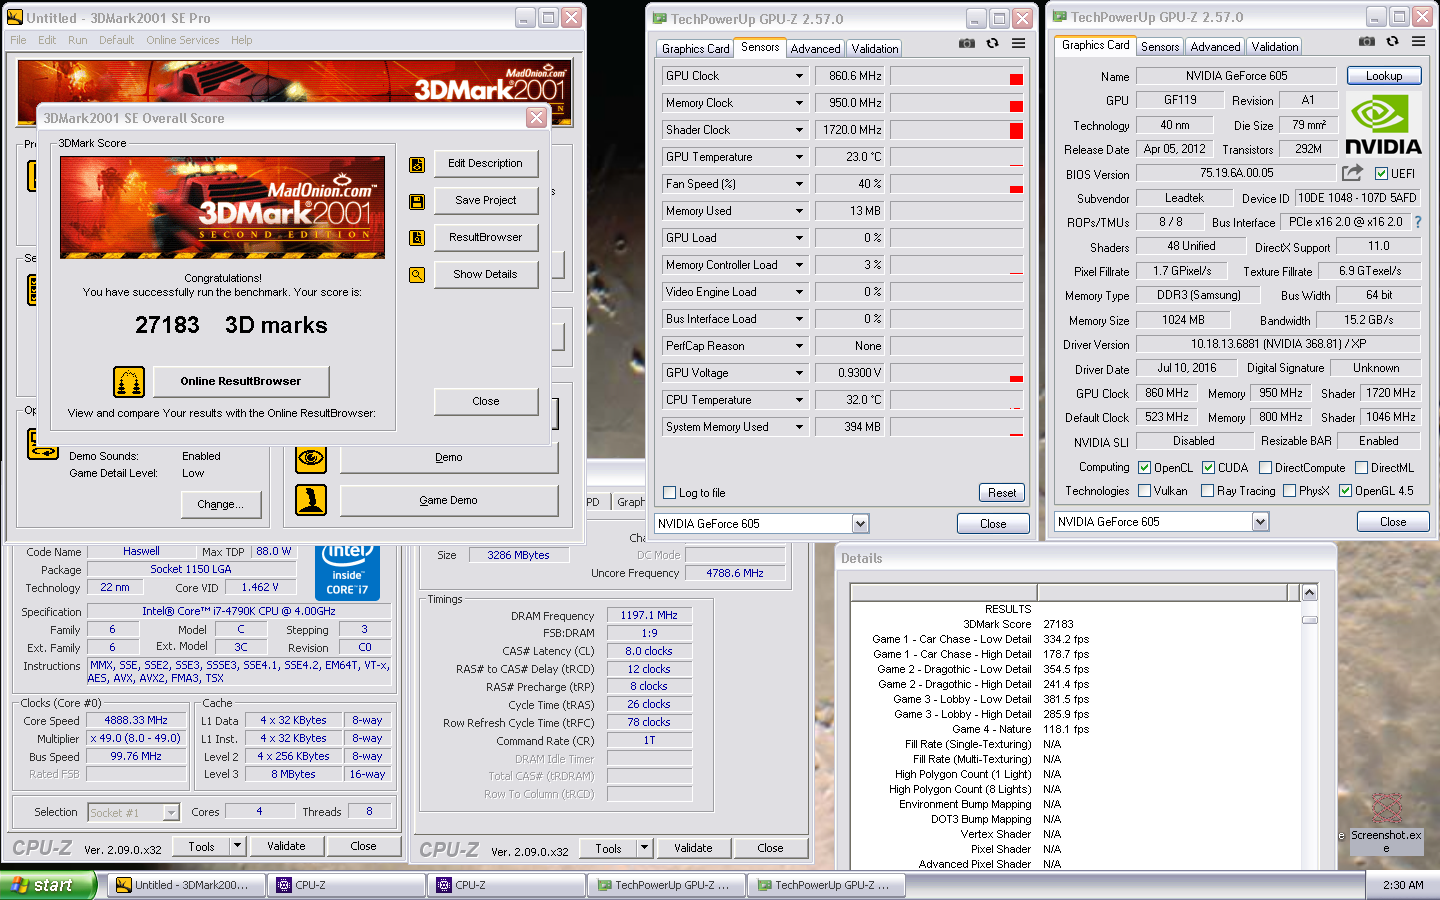Toggle the UEFI checkbox

(1381, 174)
